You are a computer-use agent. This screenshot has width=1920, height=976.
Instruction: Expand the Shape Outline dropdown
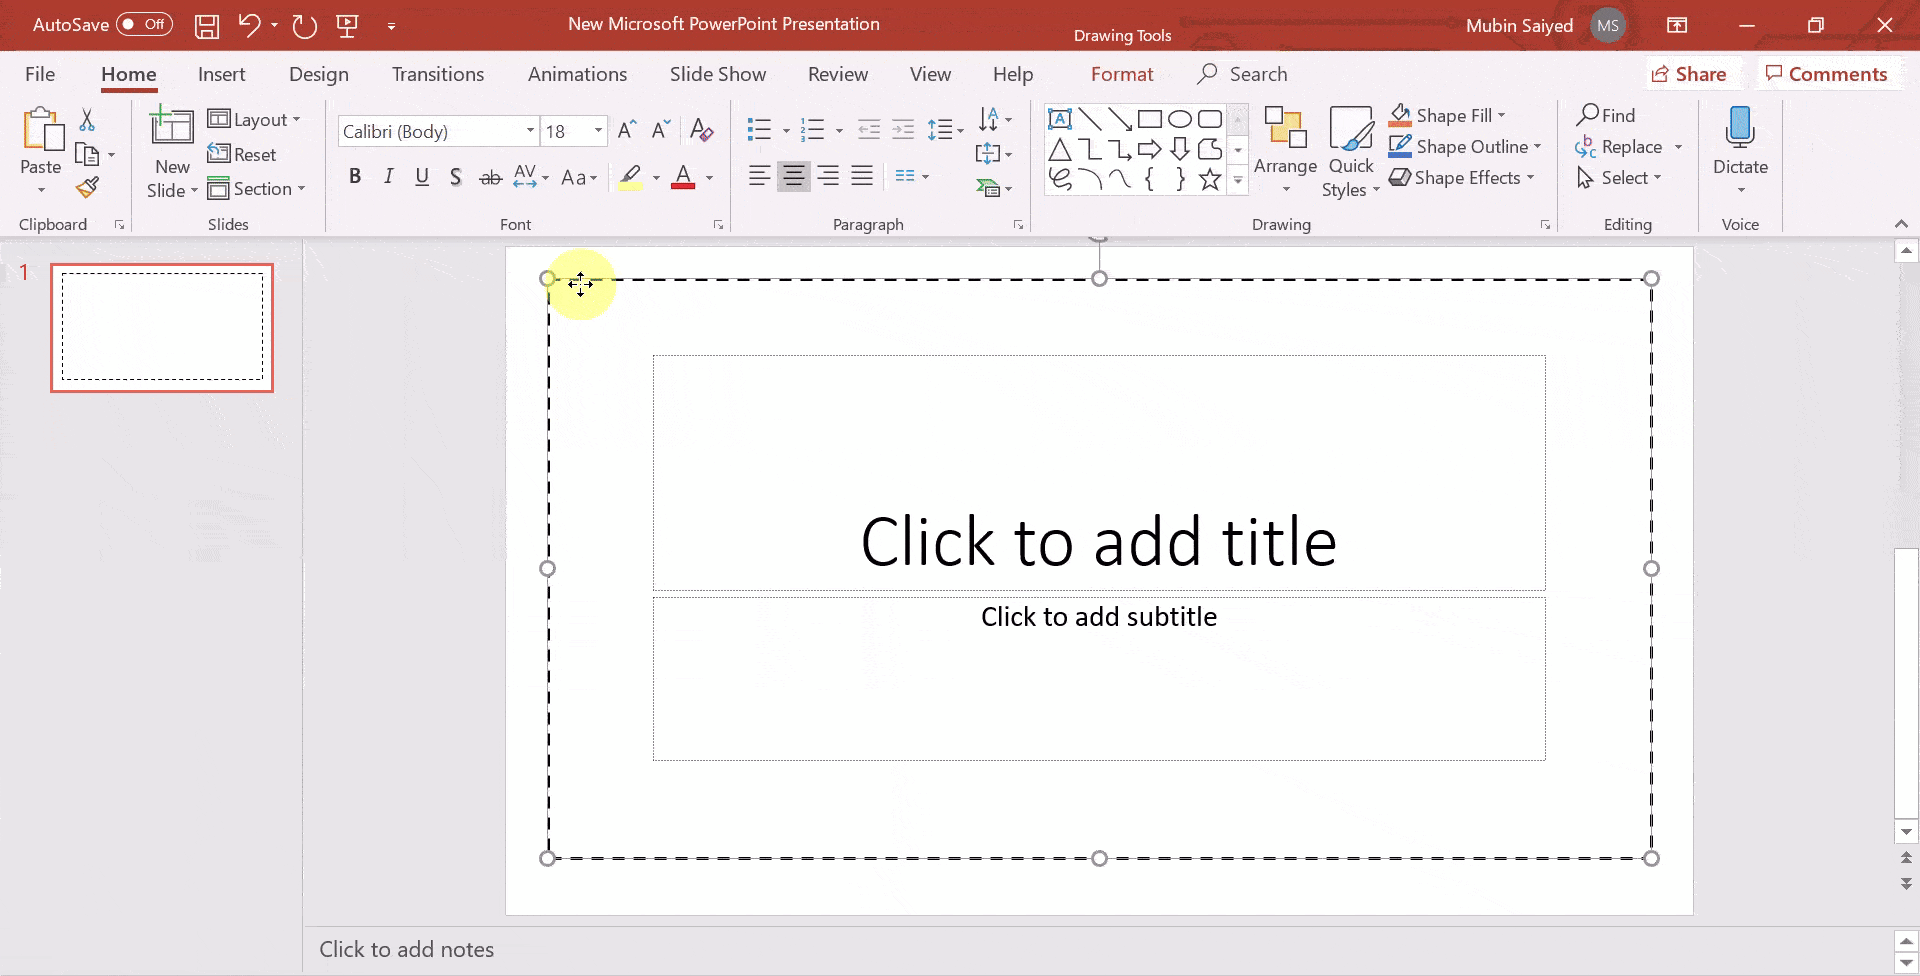click(x=1539, y=146)
